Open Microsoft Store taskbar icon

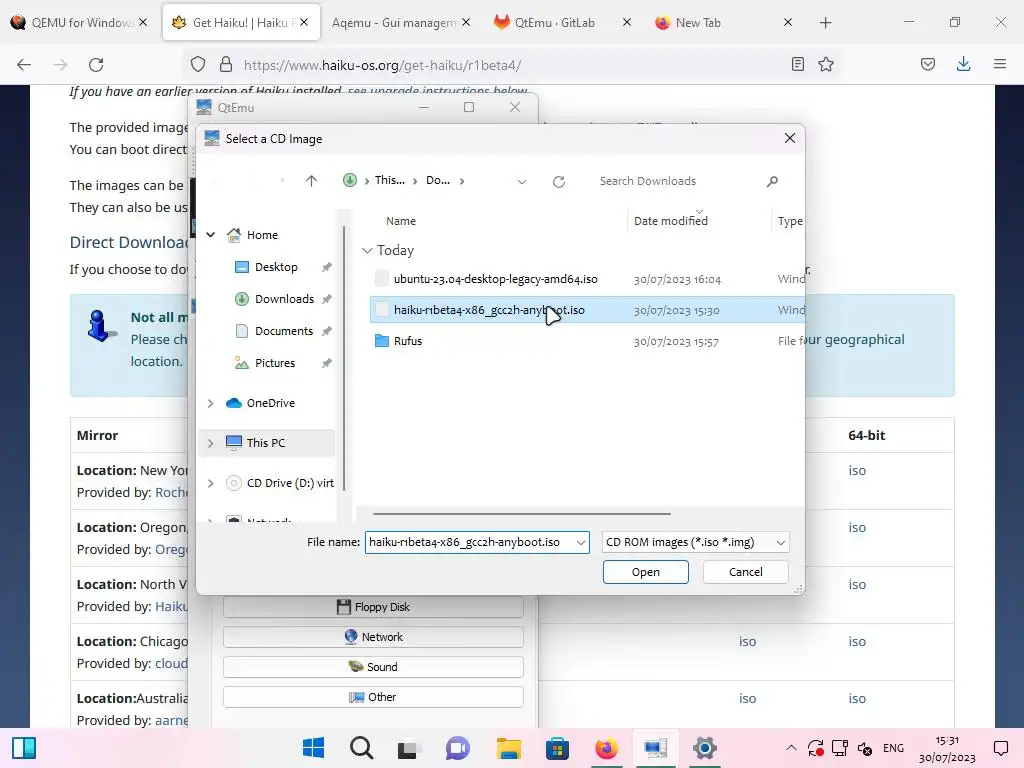point(556,748)
